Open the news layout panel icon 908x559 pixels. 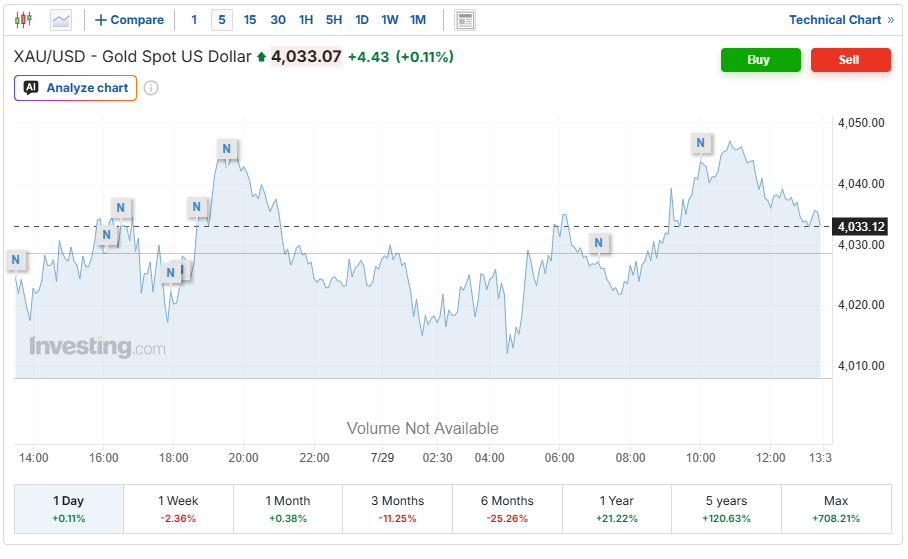coord(464,20)
